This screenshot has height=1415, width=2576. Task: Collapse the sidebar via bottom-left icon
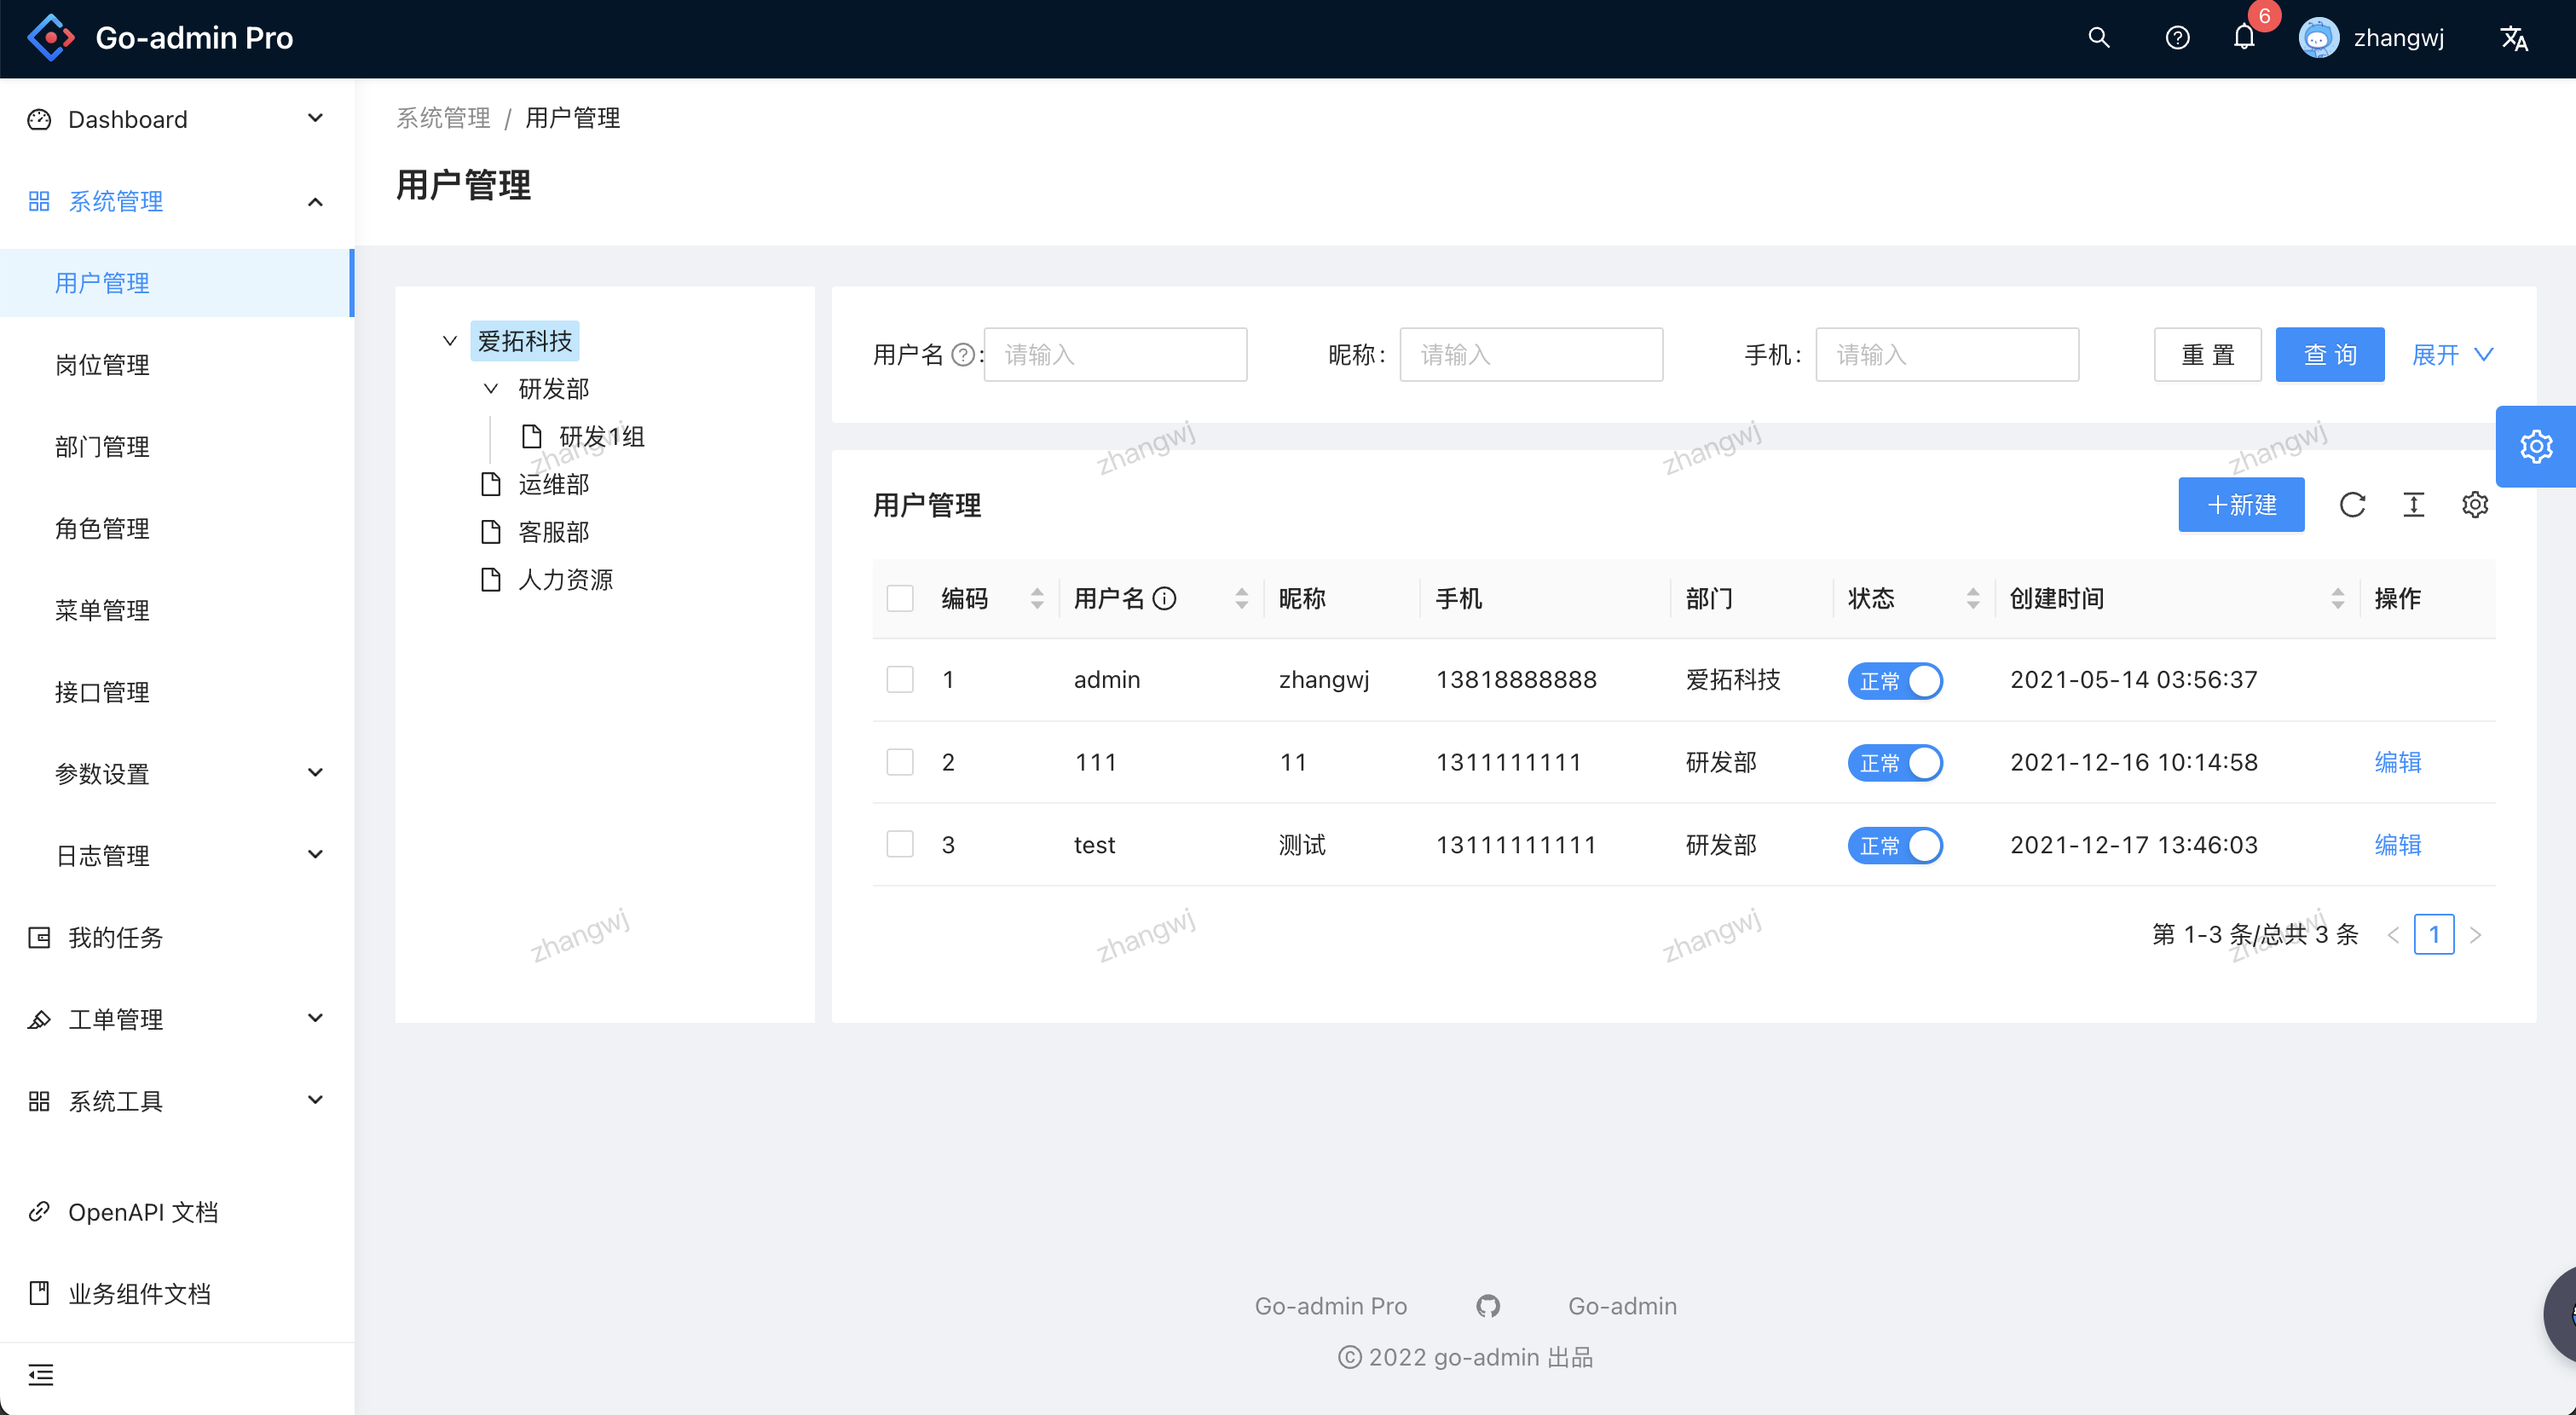point(41,1375)
